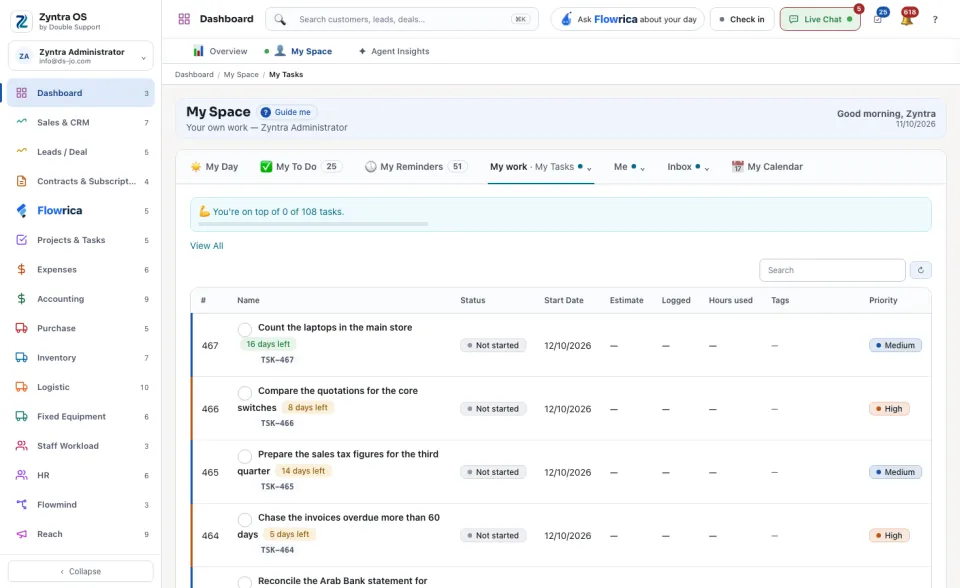Open the Inventory sidebar icon
The height and width of the screenshot is (588, 960).
click(x=21, y=358)
